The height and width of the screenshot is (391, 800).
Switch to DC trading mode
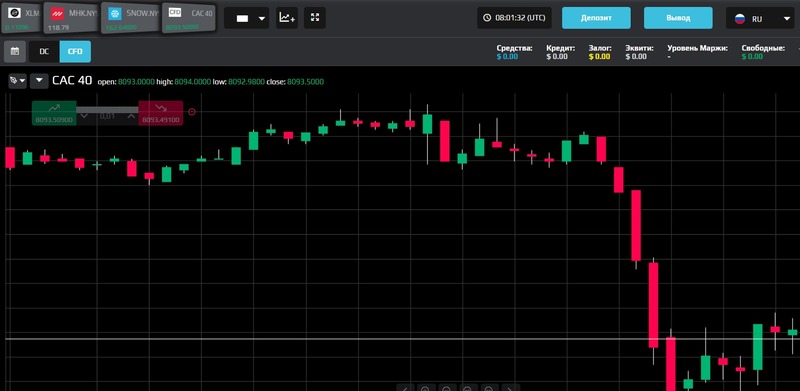click(44, 52)
